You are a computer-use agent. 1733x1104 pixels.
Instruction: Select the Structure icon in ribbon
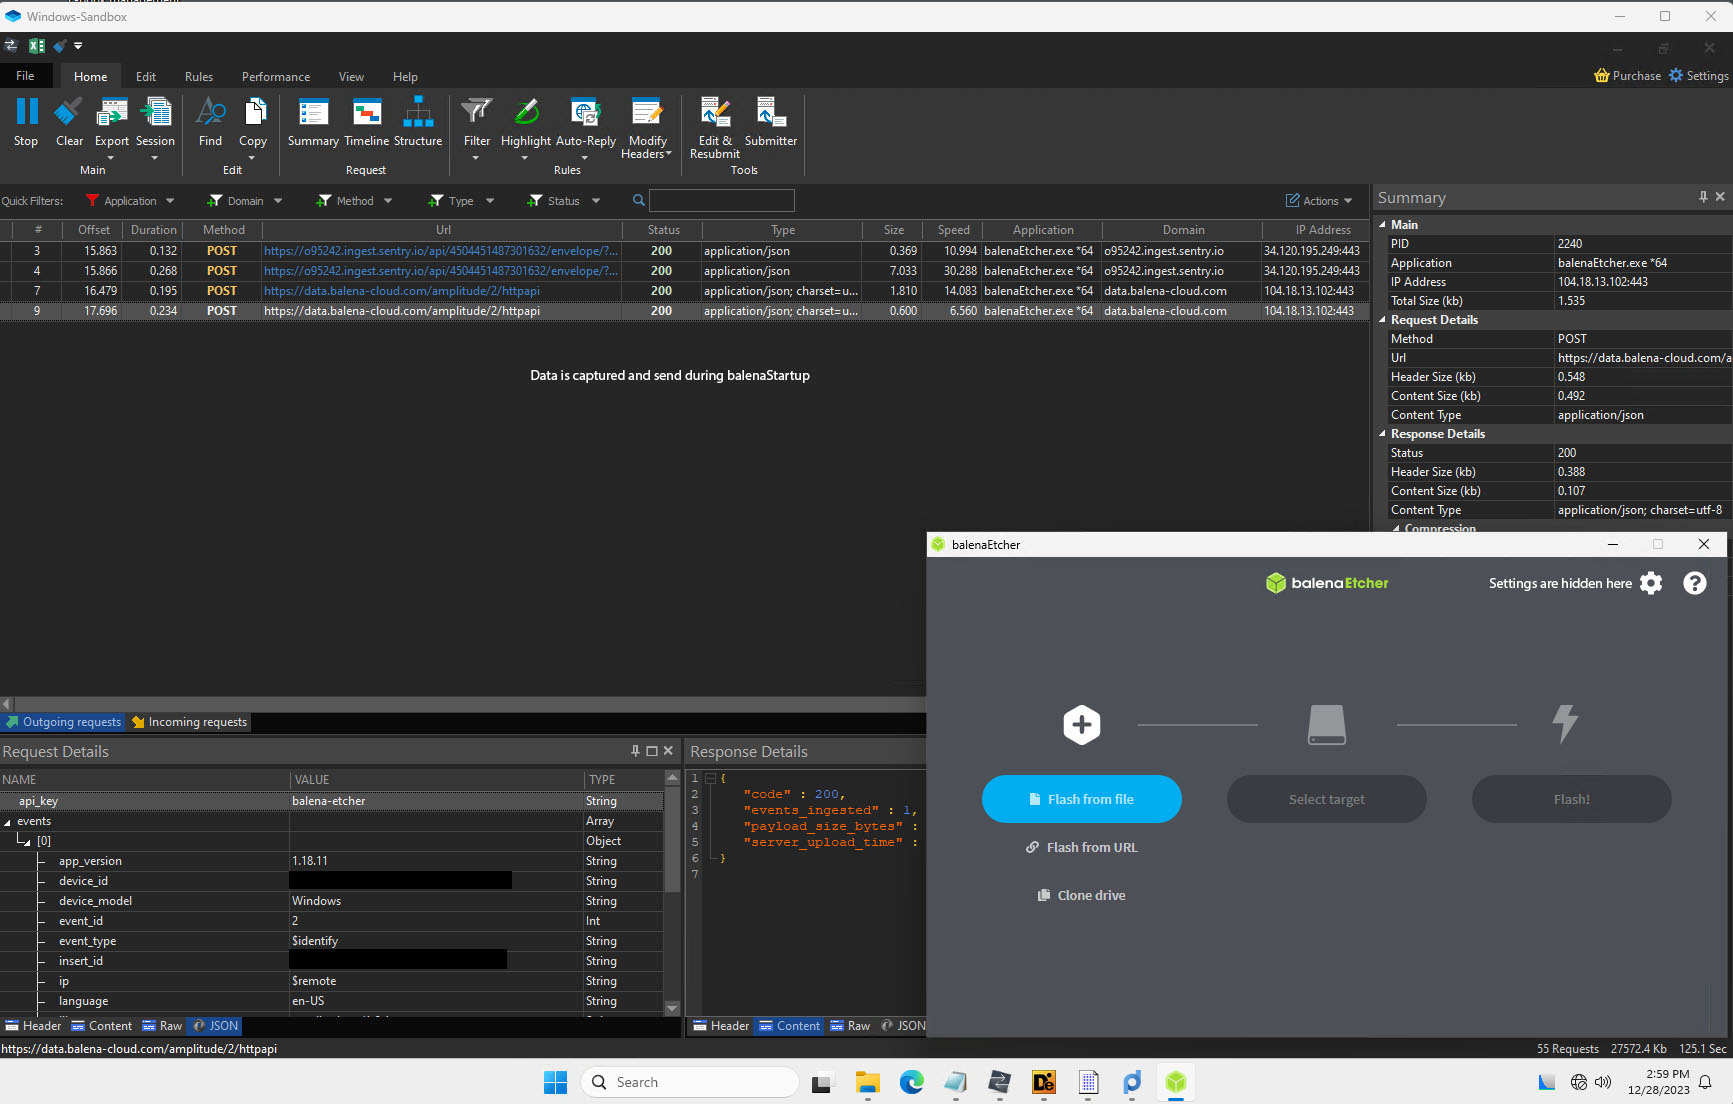pyautogui.click(x=418, y=112)
